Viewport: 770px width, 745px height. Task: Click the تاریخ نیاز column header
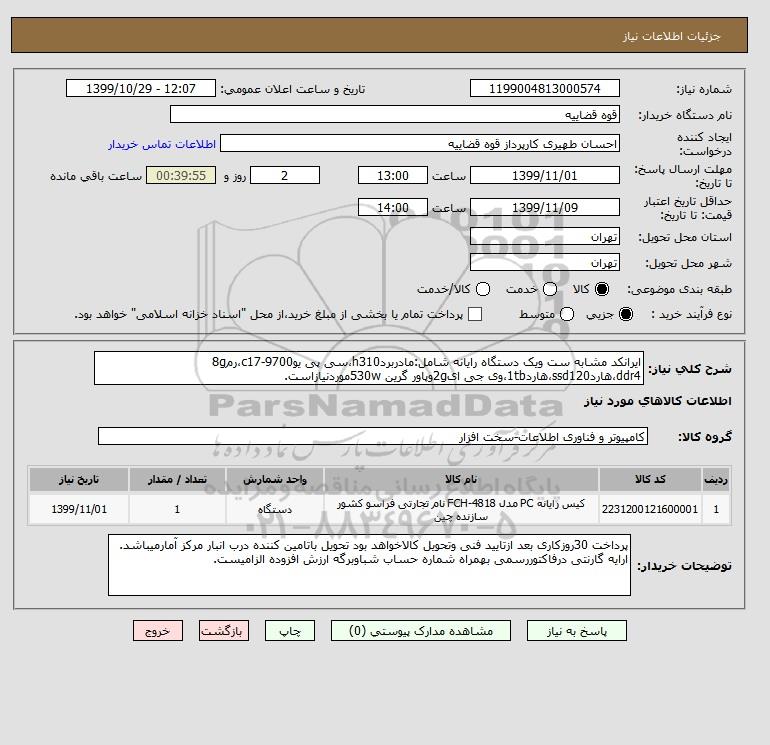tap(79, 479)
